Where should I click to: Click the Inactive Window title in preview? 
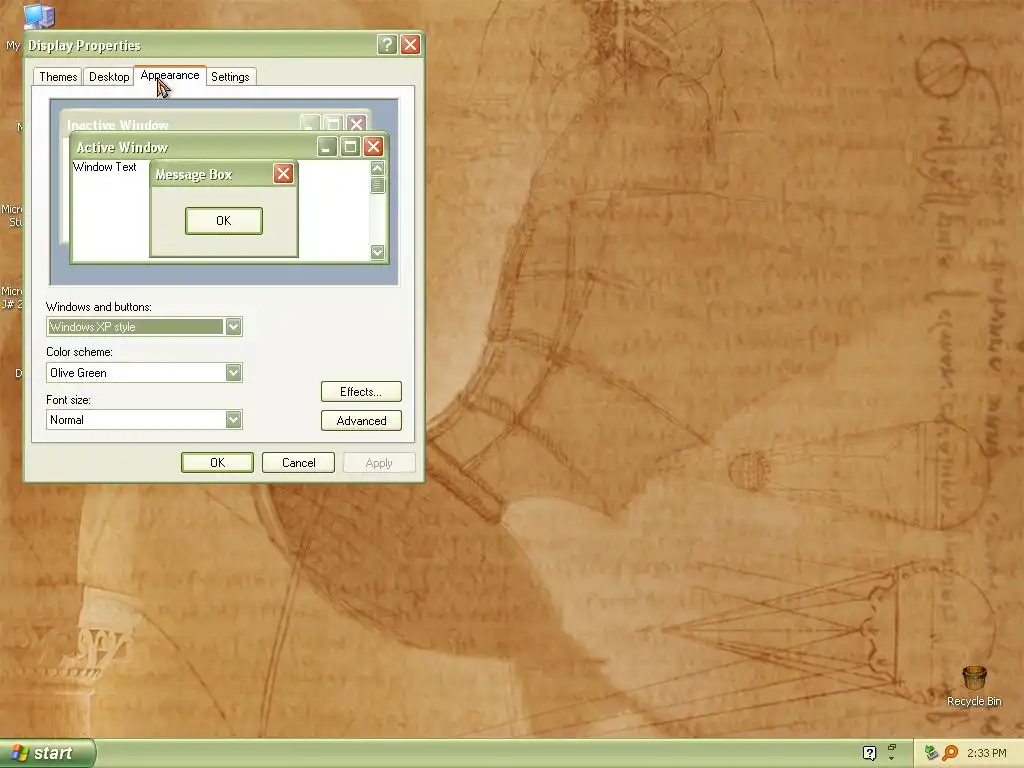click(x=118, y=125)
